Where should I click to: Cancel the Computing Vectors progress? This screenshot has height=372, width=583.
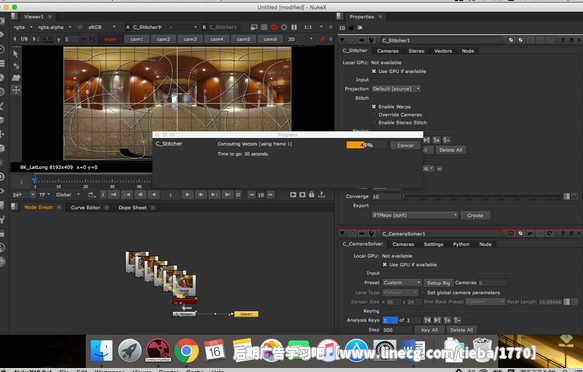(x=405, y=145)
